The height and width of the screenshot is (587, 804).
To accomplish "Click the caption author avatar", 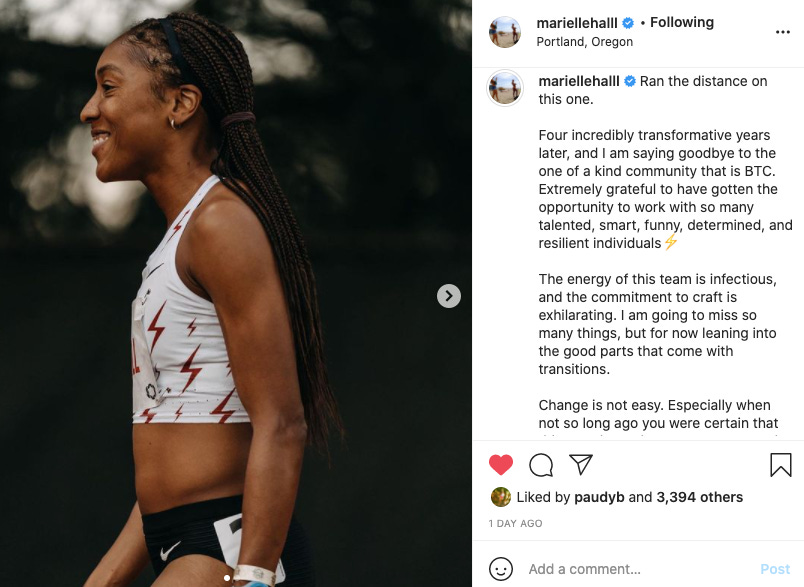I will coord(505,88).
